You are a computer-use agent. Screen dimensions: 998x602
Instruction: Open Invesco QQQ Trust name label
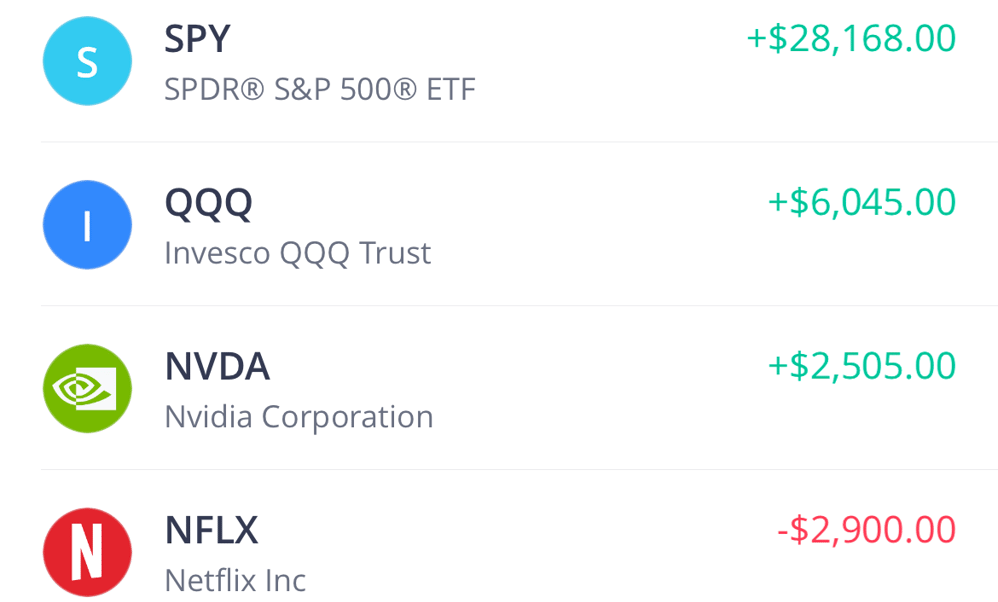[297, 253]
